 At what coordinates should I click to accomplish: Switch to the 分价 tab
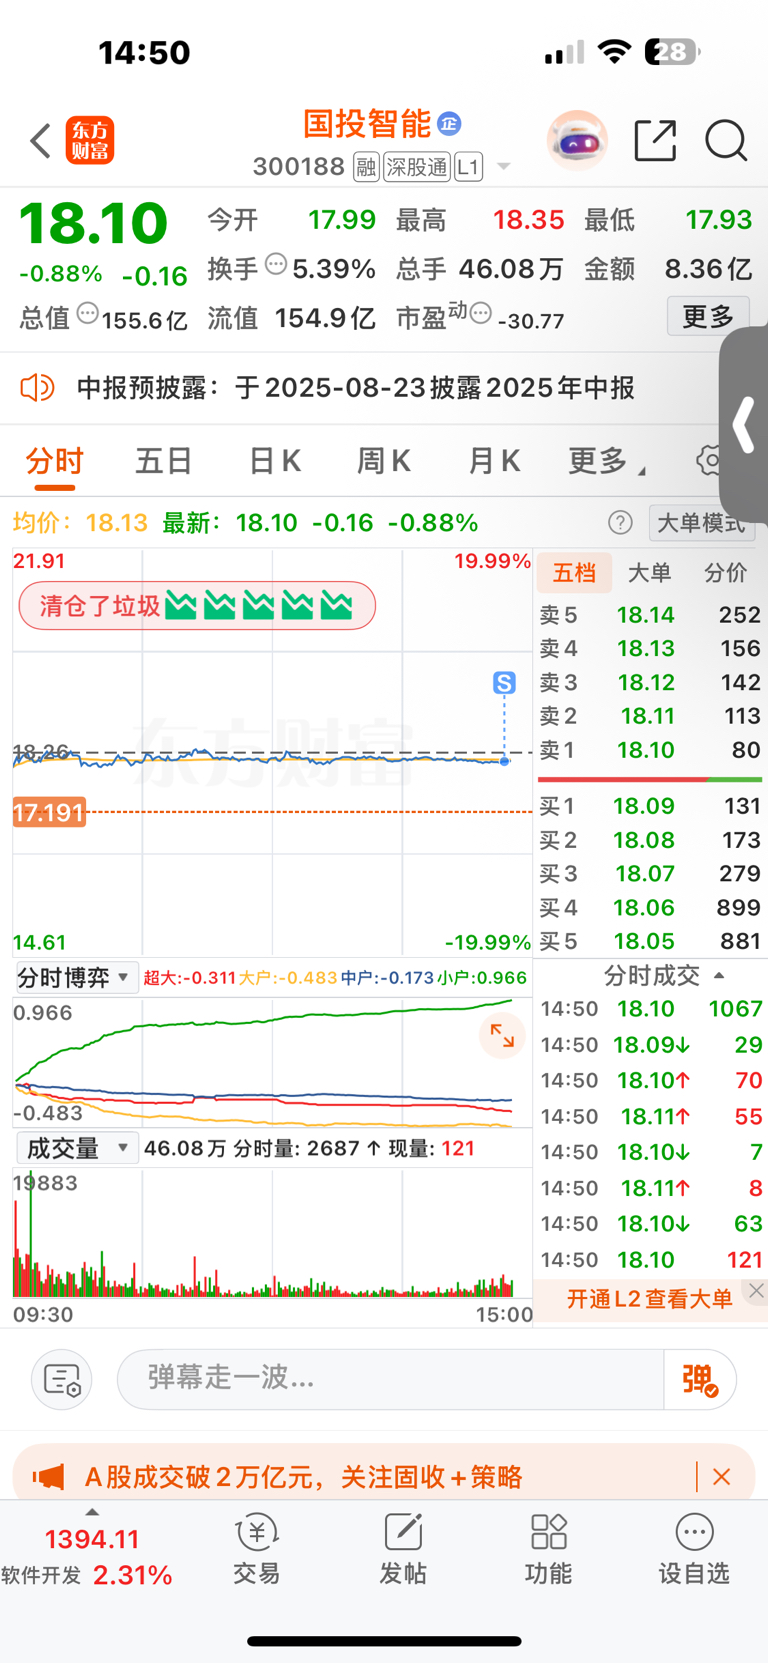click(x=725, y=573)
